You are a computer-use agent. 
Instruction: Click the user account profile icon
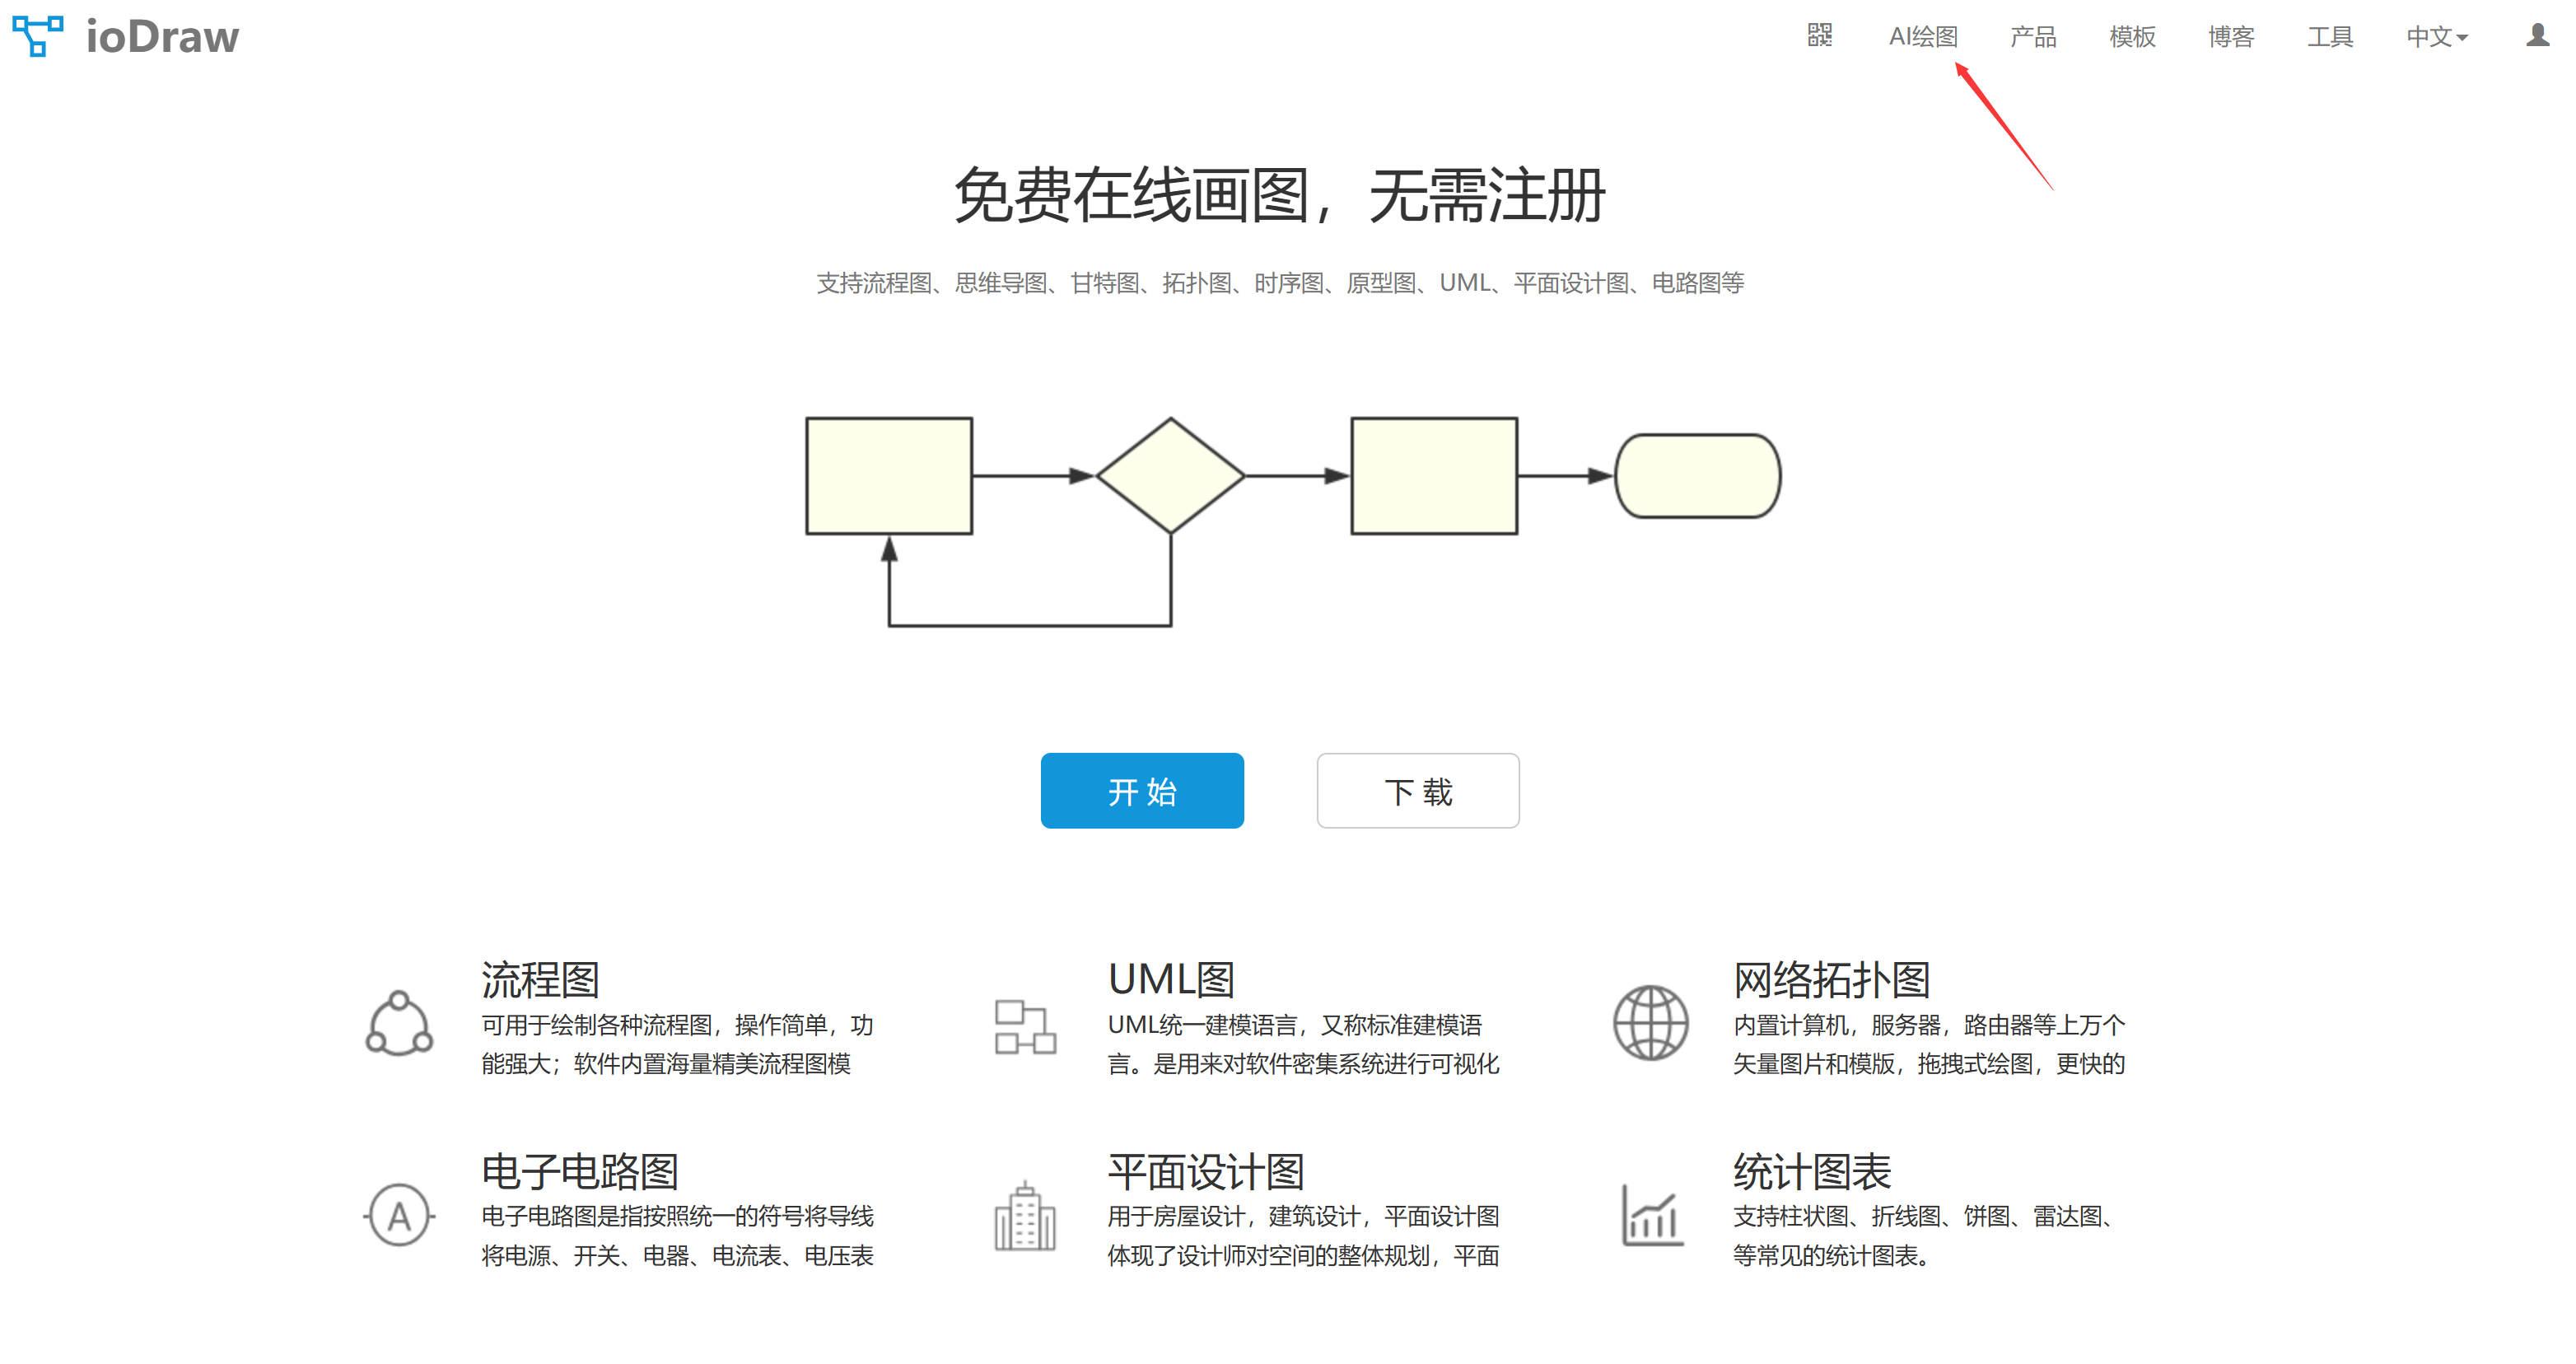coord(2537,36)
